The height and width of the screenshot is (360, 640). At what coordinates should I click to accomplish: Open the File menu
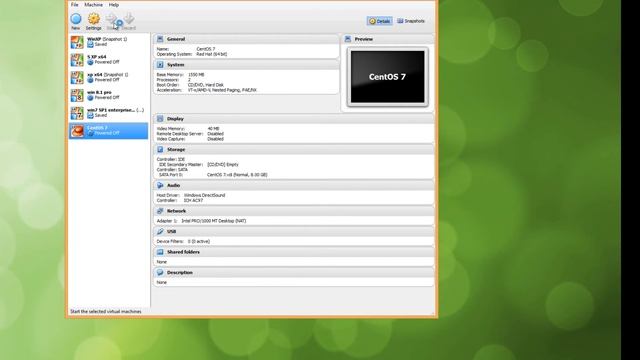[75, 5]
